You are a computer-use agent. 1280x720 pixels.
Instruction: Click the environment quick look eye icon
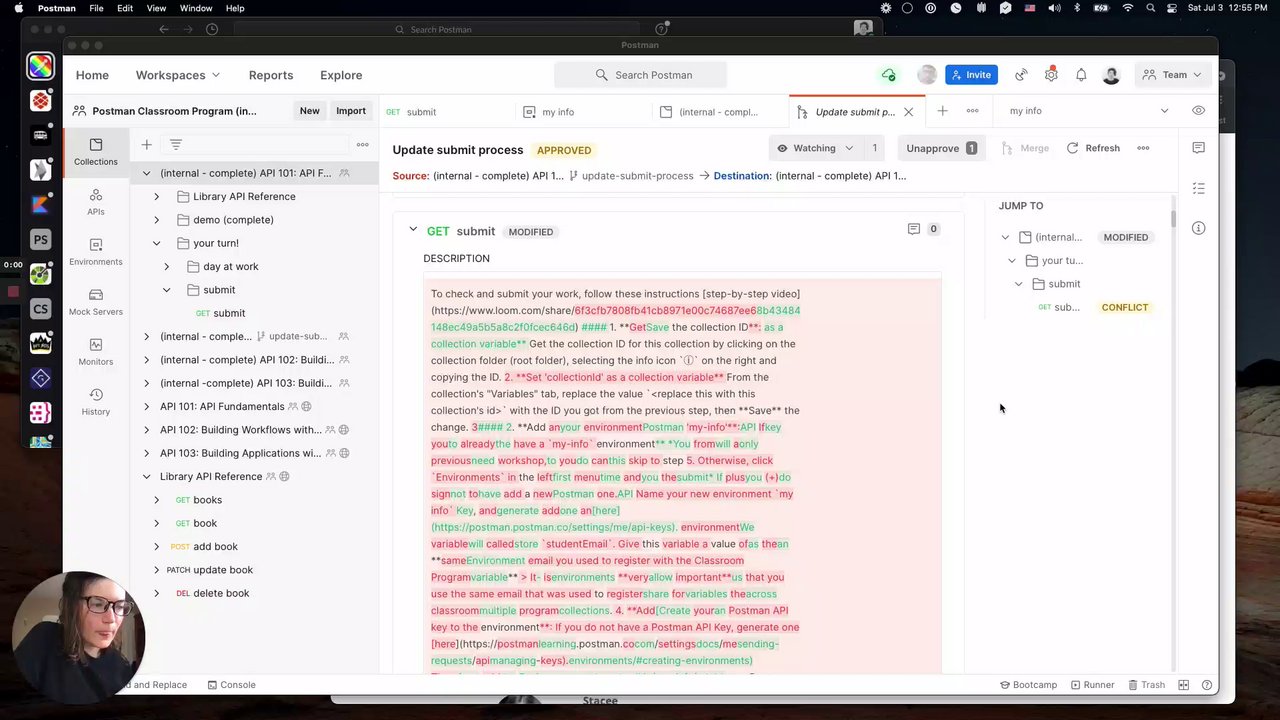point(1198,111)
